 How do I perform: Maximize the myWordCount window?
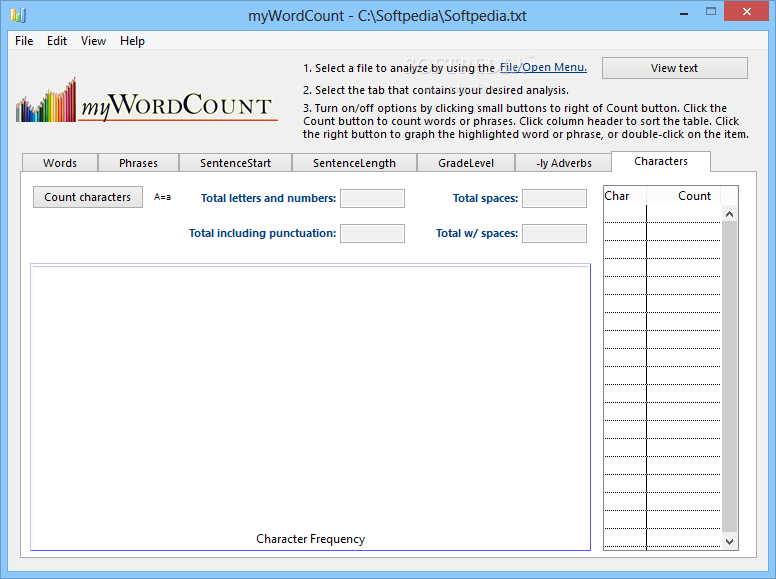coord(711,12)
